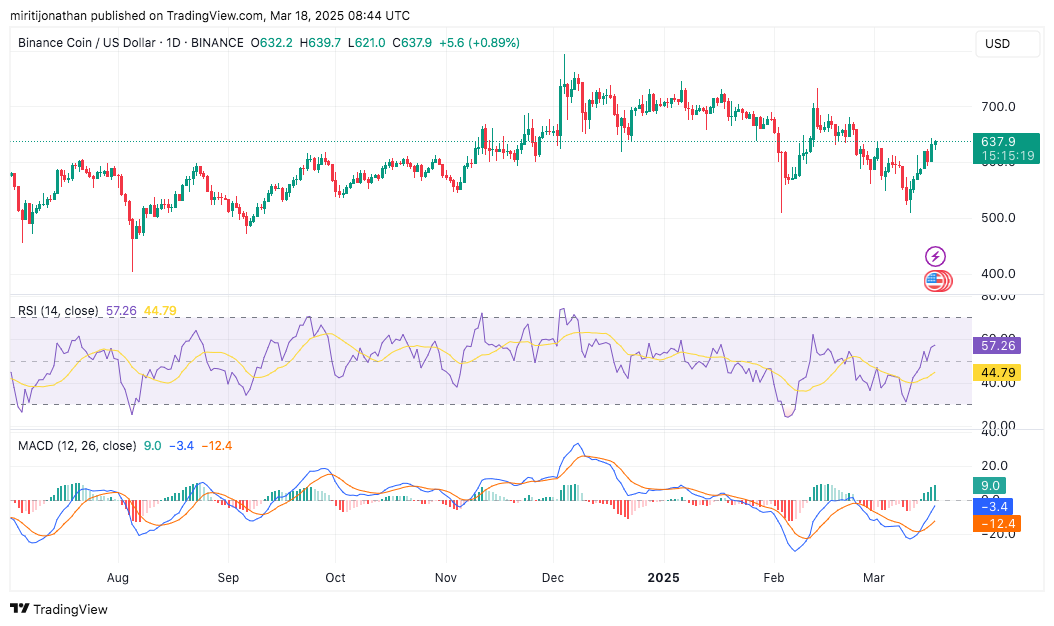Viewport: 1054px width, 626px height.
Task: Click the 2025 label on time axis
Action: (663, 578)
